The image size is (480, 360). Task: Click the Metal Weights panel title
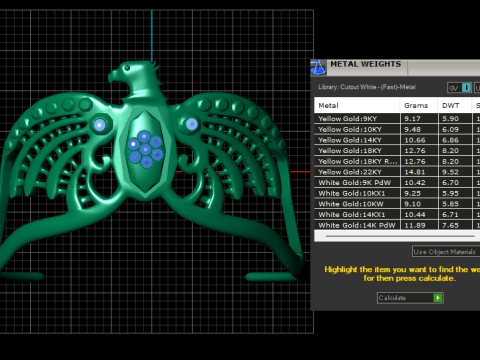click(x=365, y=64)
